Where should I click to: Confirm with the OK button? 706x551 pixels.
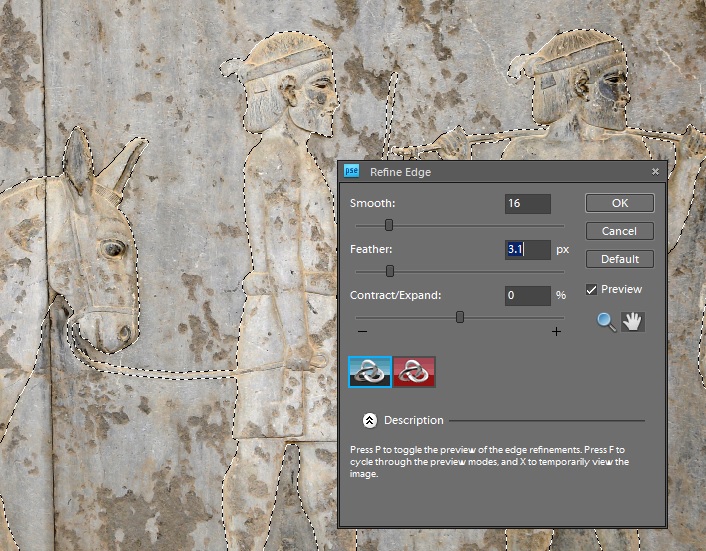point(620,203)
